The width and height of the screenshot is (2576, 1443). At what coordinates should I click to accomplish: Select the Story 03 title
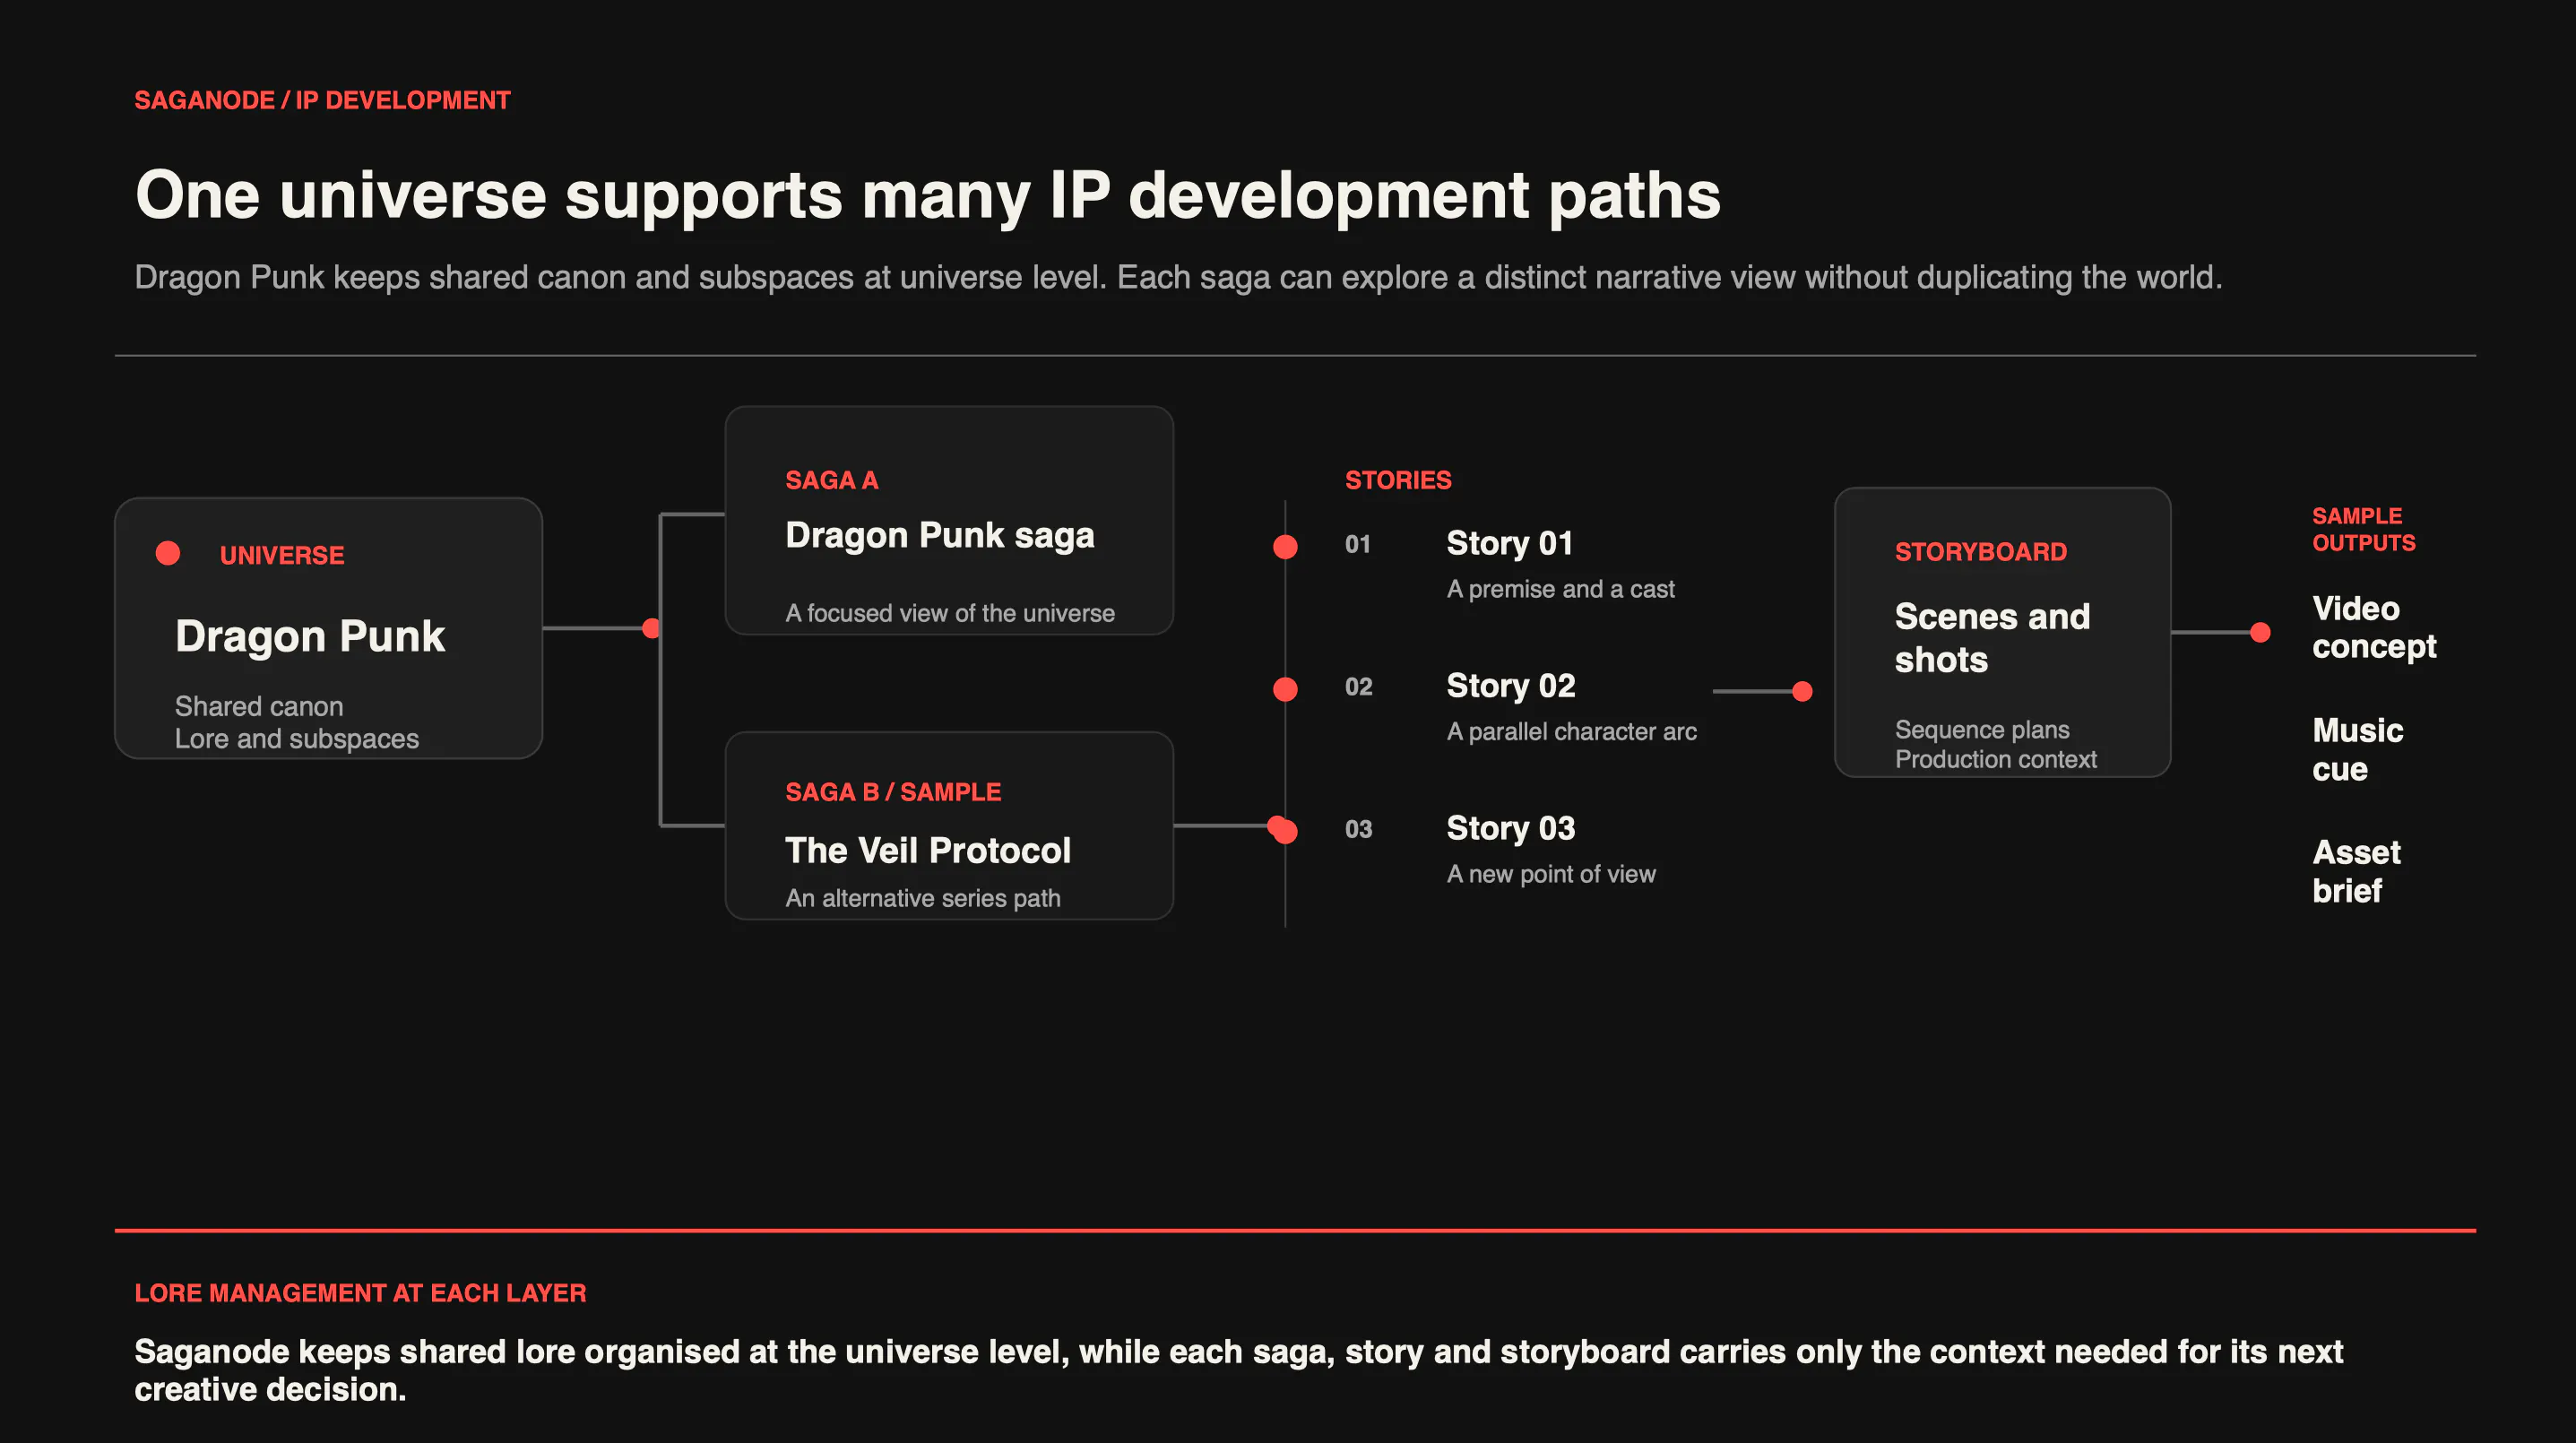[x=1511, y=828]
